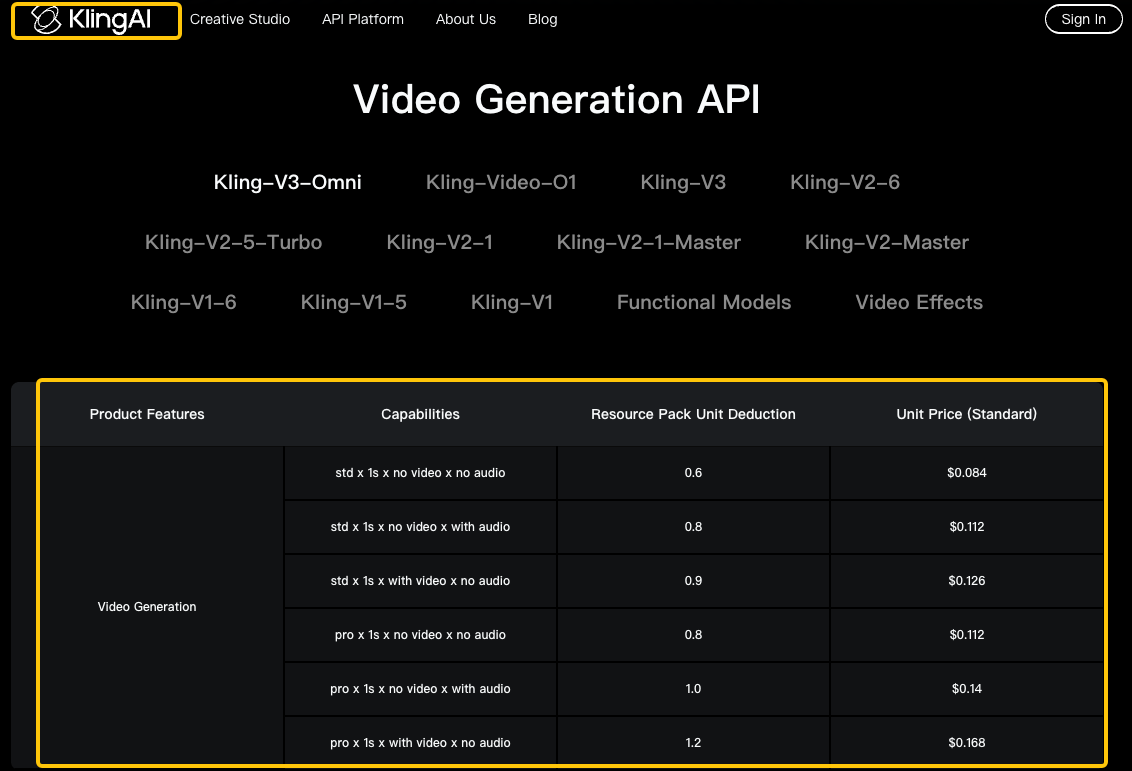Open API Platform navigation link
1132x771 pixels.
coord(362,19)
